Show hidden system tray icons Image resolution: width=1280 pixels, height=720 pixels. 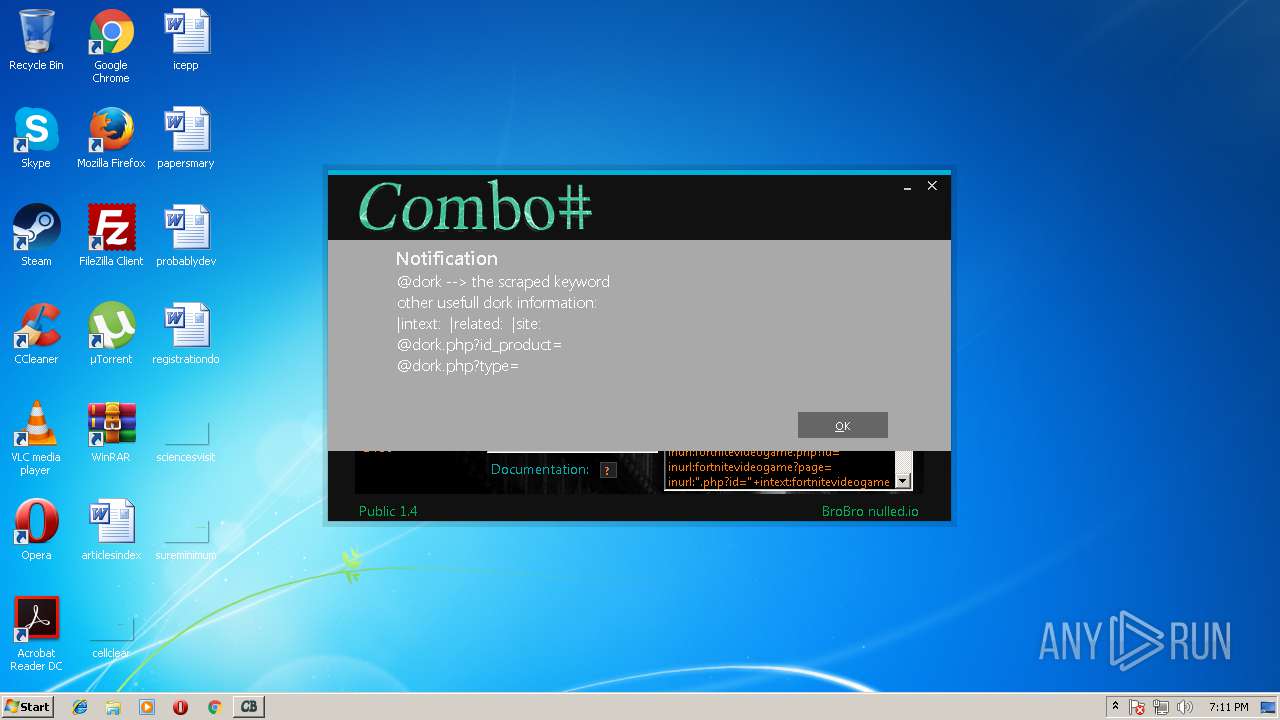coord(1115,707)
